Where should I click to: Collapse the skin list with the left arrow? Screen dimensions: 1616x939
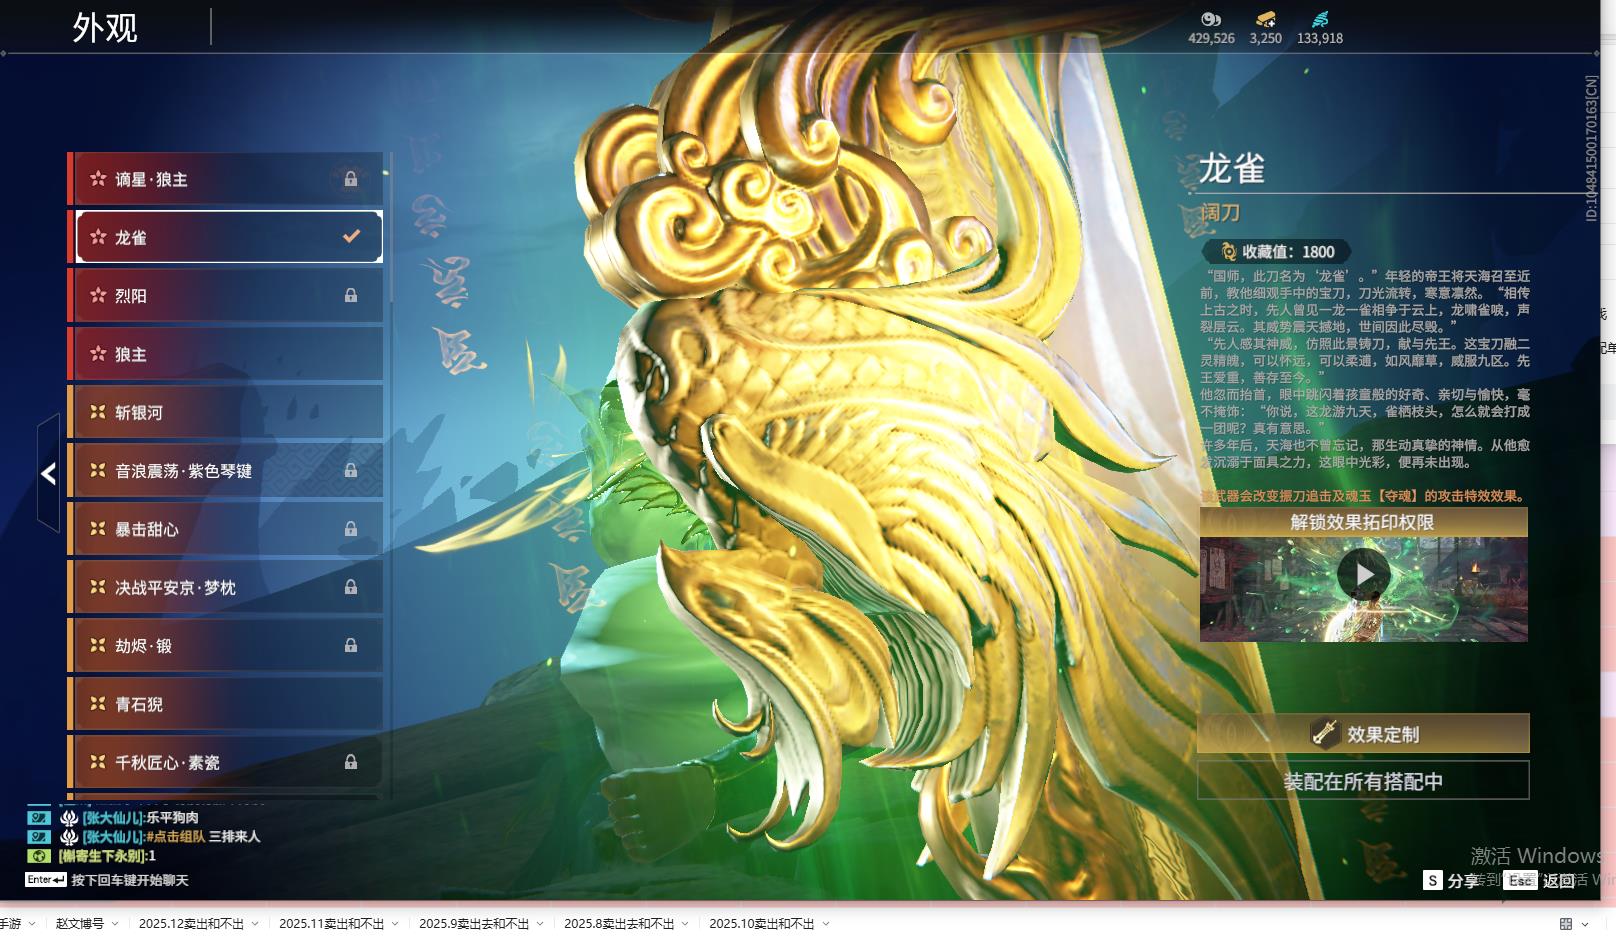click(x=48, y=473)
